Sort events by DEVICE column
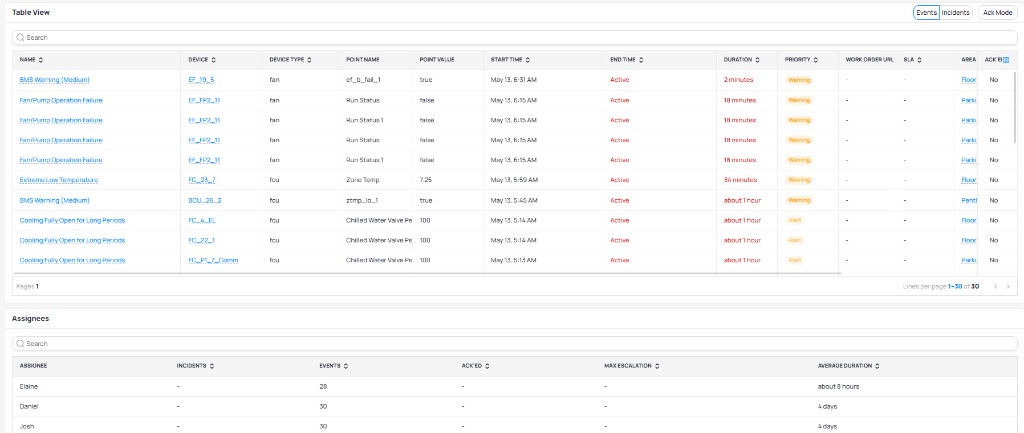 (214, 59)
